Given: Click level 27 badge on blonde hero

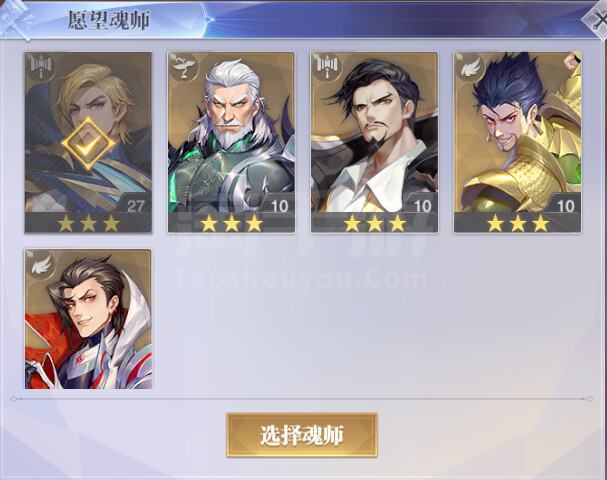Looking at the screenshot, I should [135, 206].
